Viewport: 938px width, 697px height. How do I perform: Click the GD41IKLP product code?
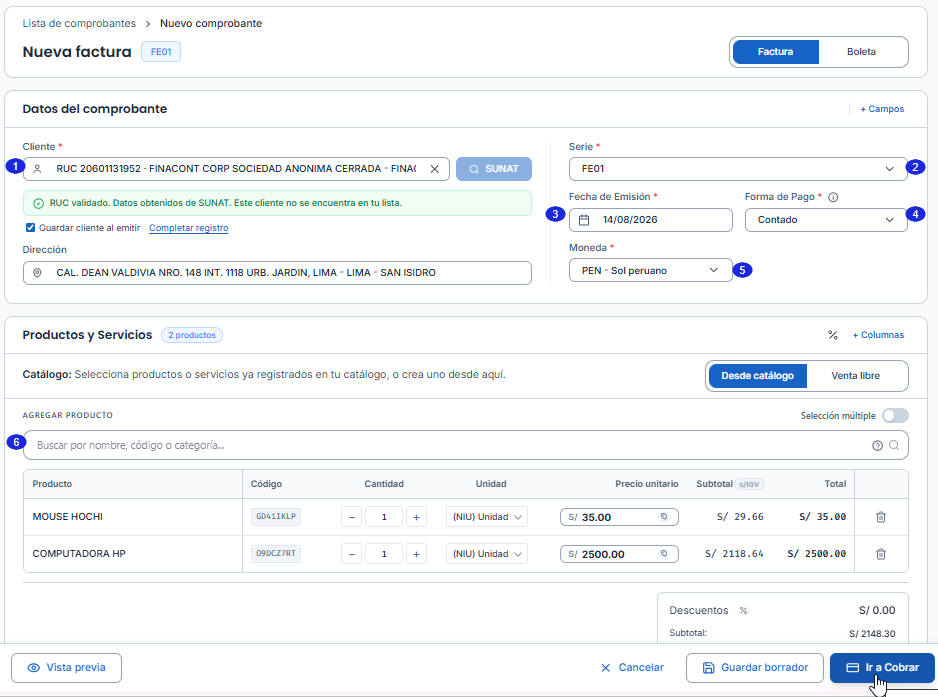tap(276, 516)
